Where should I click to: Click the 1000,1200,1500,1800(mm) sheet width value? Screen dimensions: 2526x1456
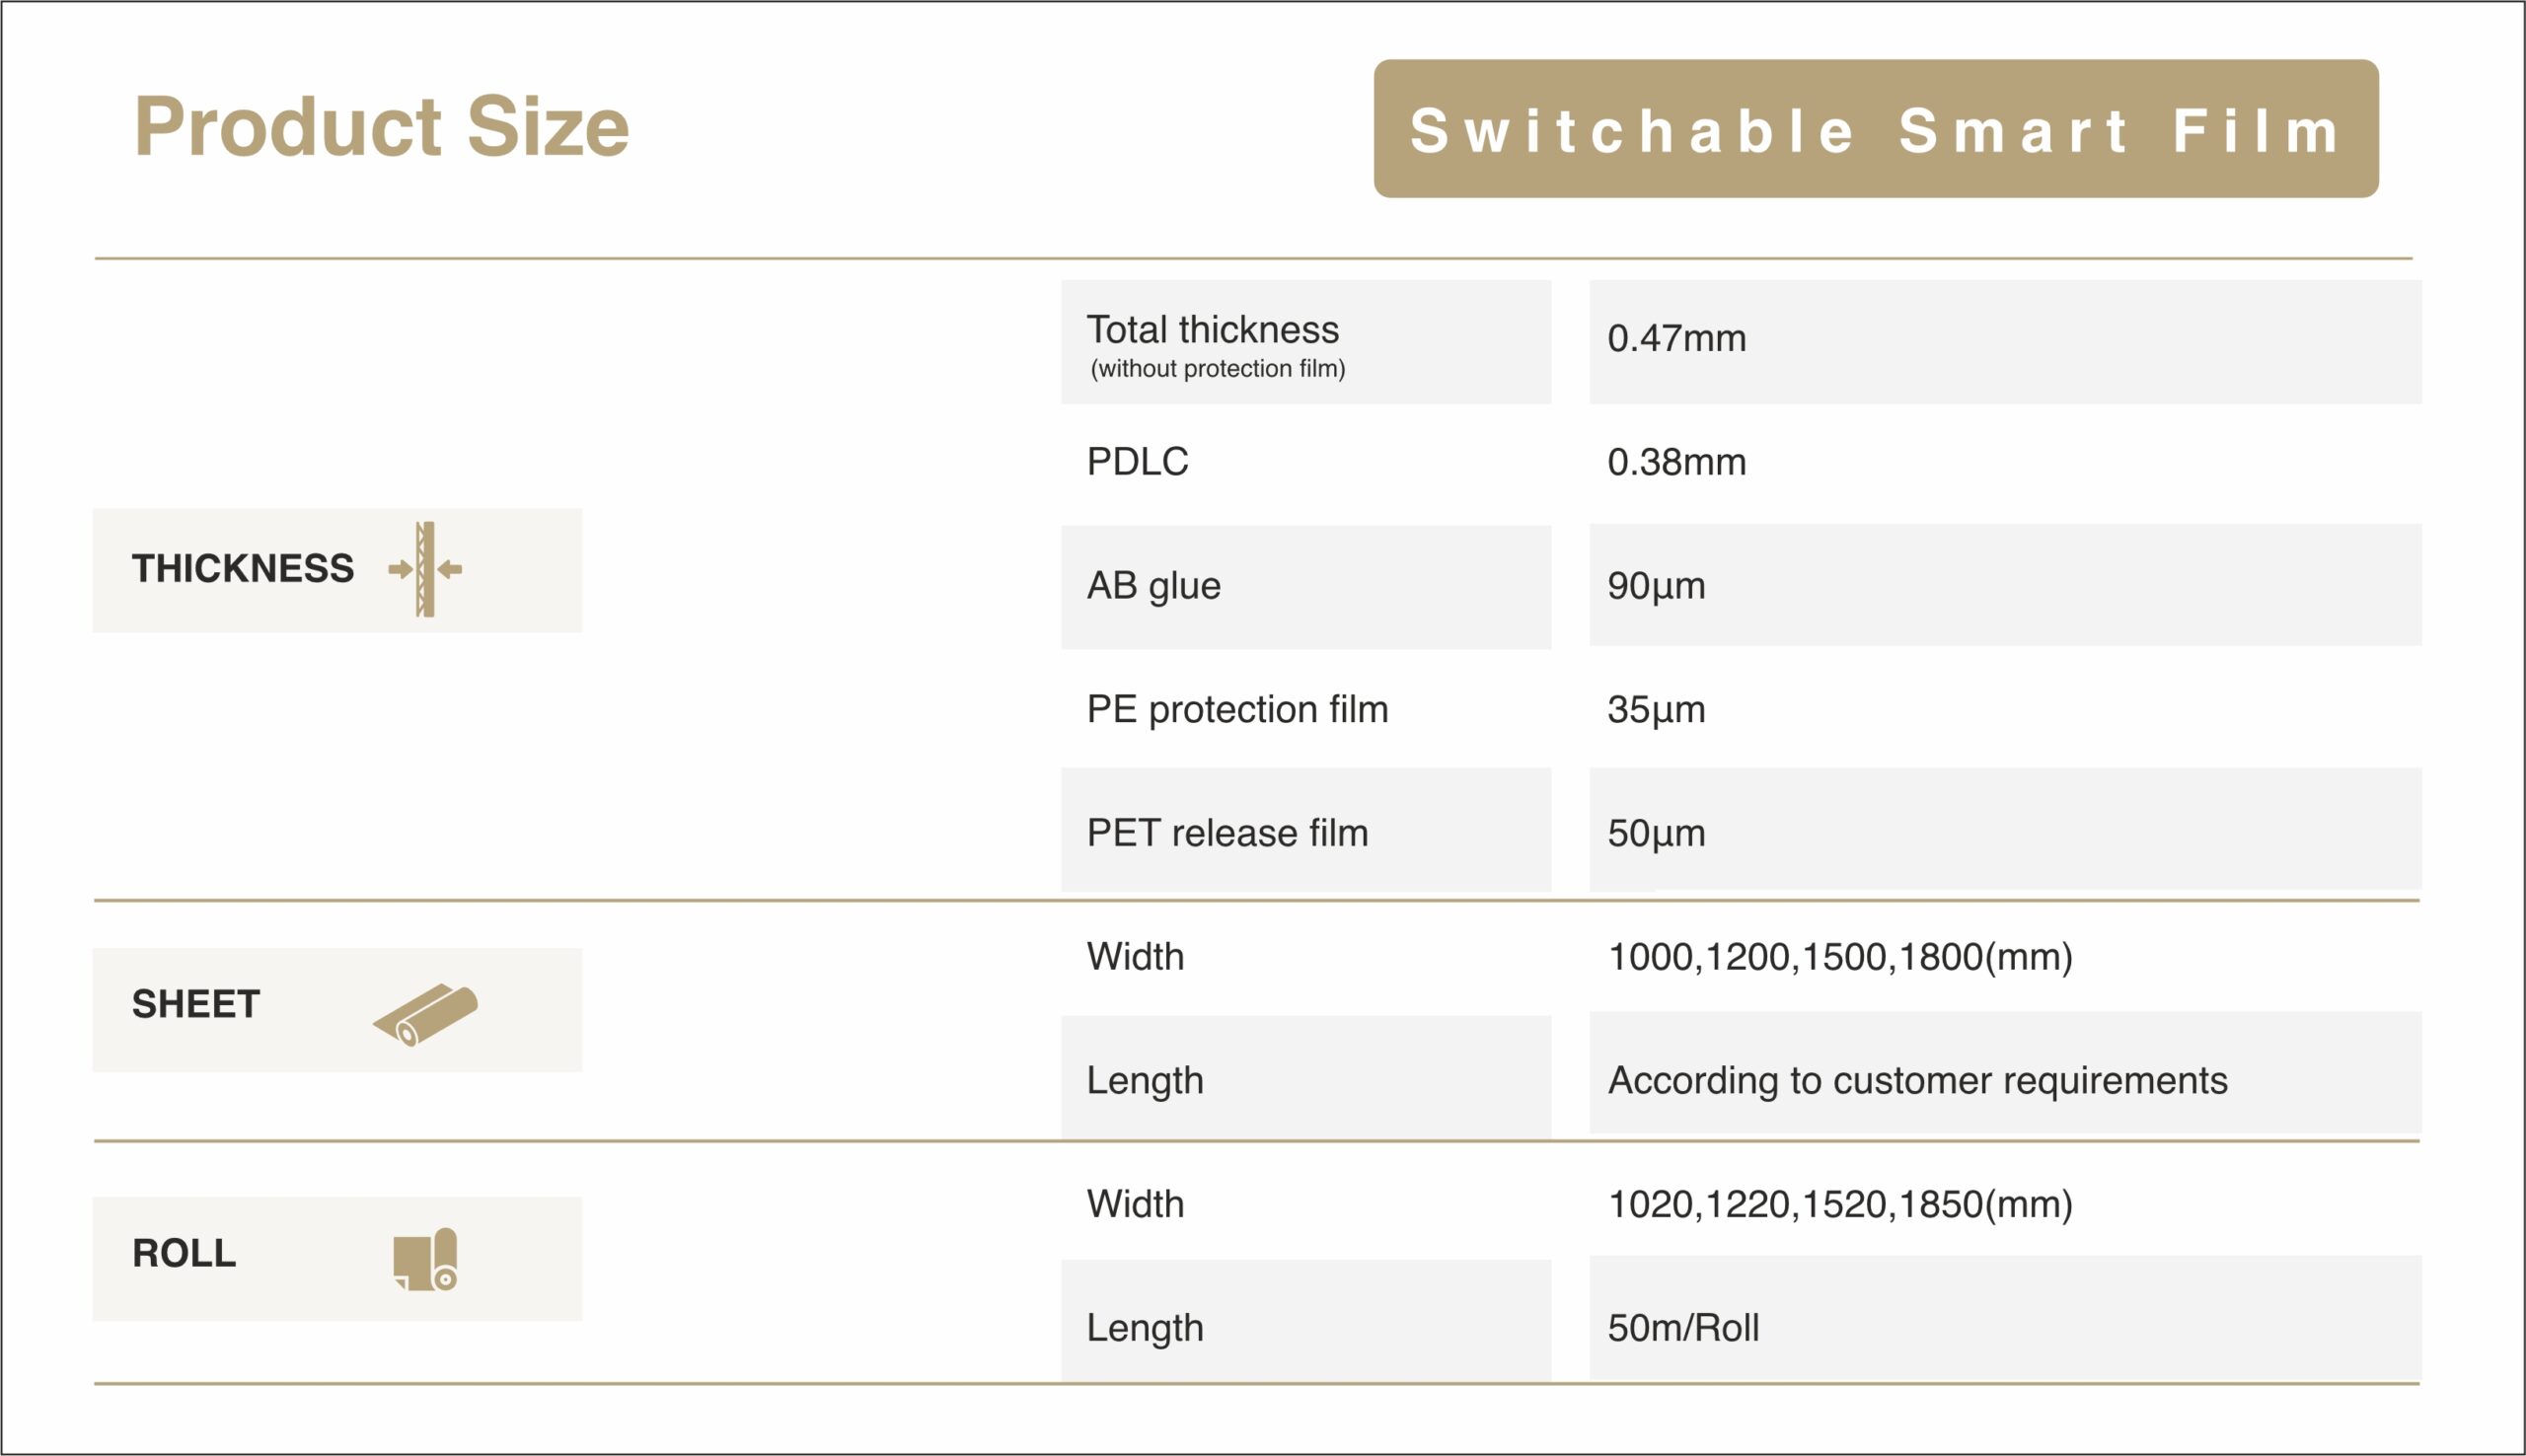pos(1839,957)
